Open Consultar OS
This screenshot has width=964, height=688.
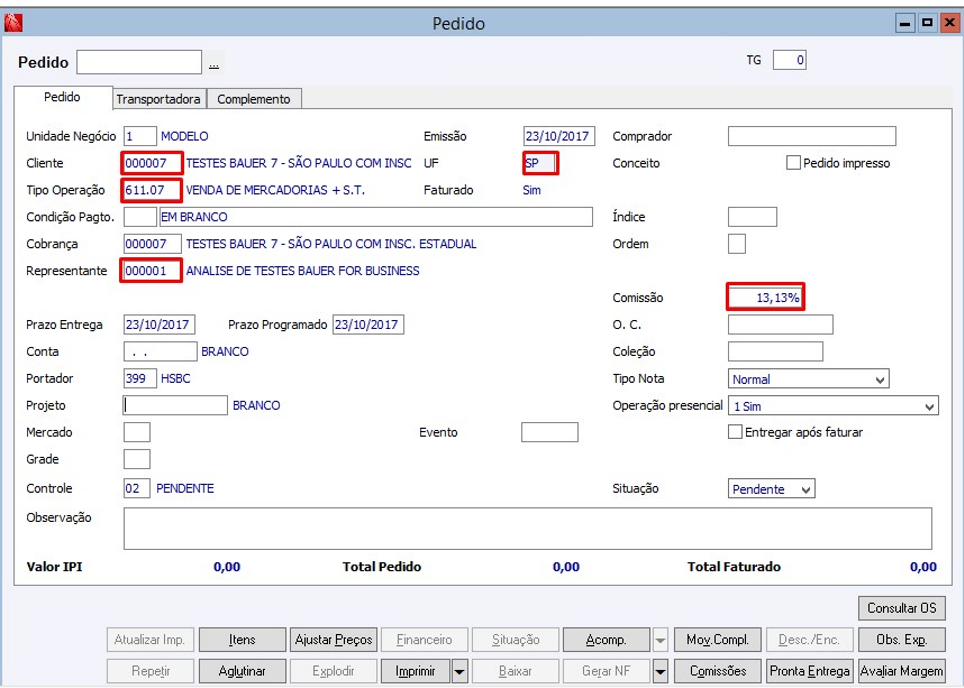coord(901,608)
